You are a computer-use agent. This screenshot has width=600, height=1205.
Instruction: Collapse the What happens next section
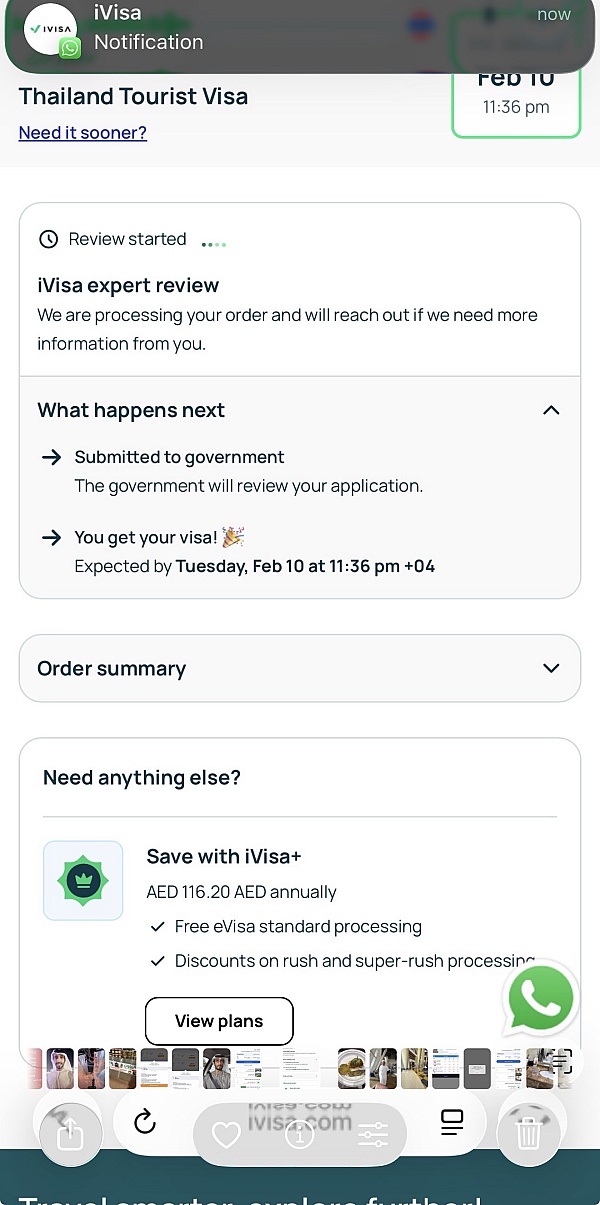pyautogui.click(x=551, y=410)
